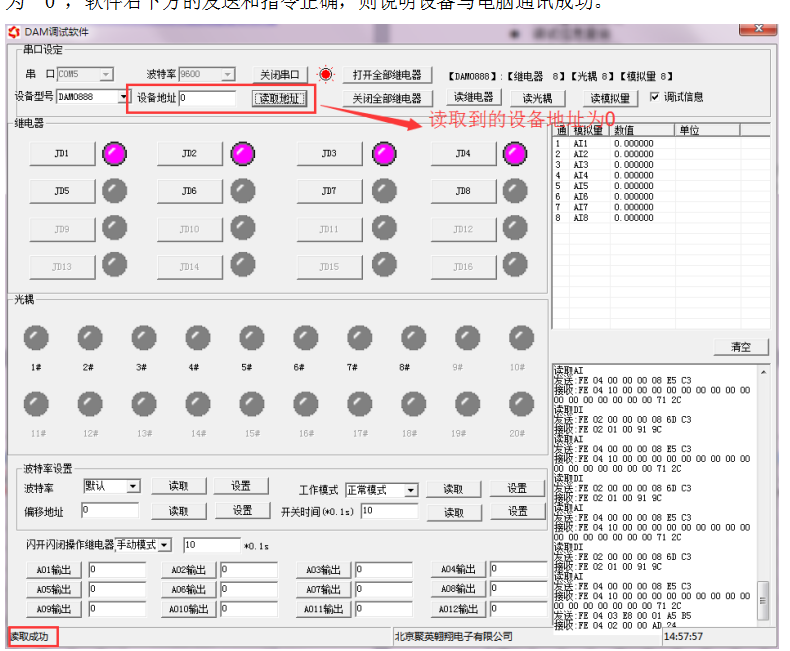
Task: Click the gray indicator beside JD5
Action: click(115, 190)
